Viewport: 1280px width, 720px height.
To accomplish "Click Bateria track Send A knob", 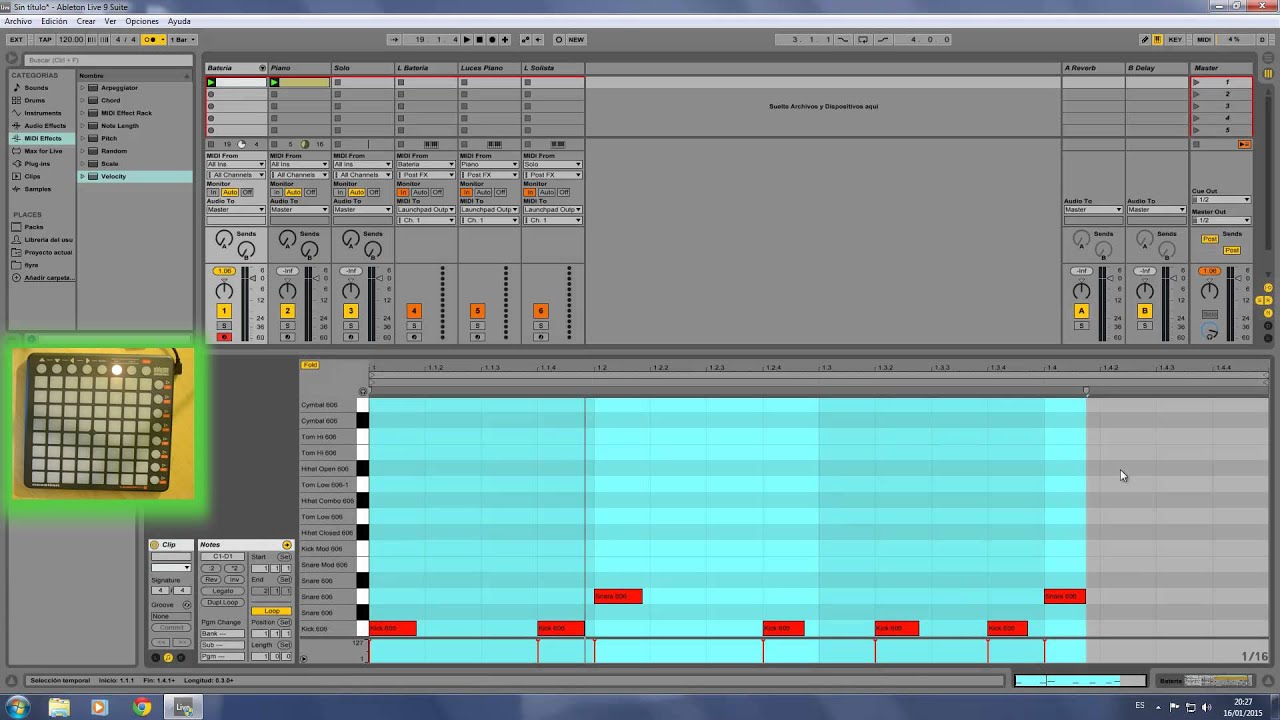I will 224,239.
